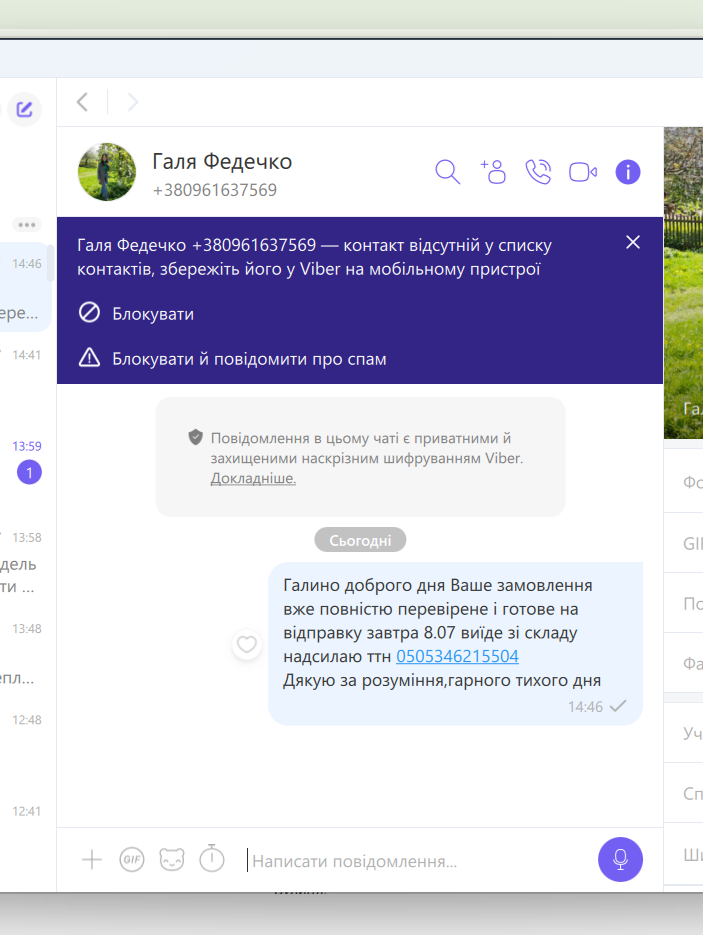Click the unread badge showing 1
Image resolution: width=703 pixels, height=935 pixels.
coord(29,472)
